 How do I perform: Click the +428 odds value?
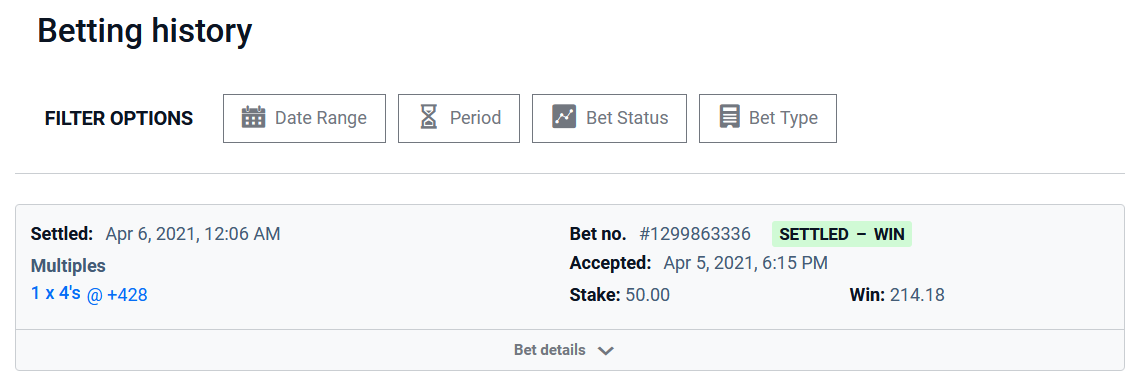[x=127, y=295]
